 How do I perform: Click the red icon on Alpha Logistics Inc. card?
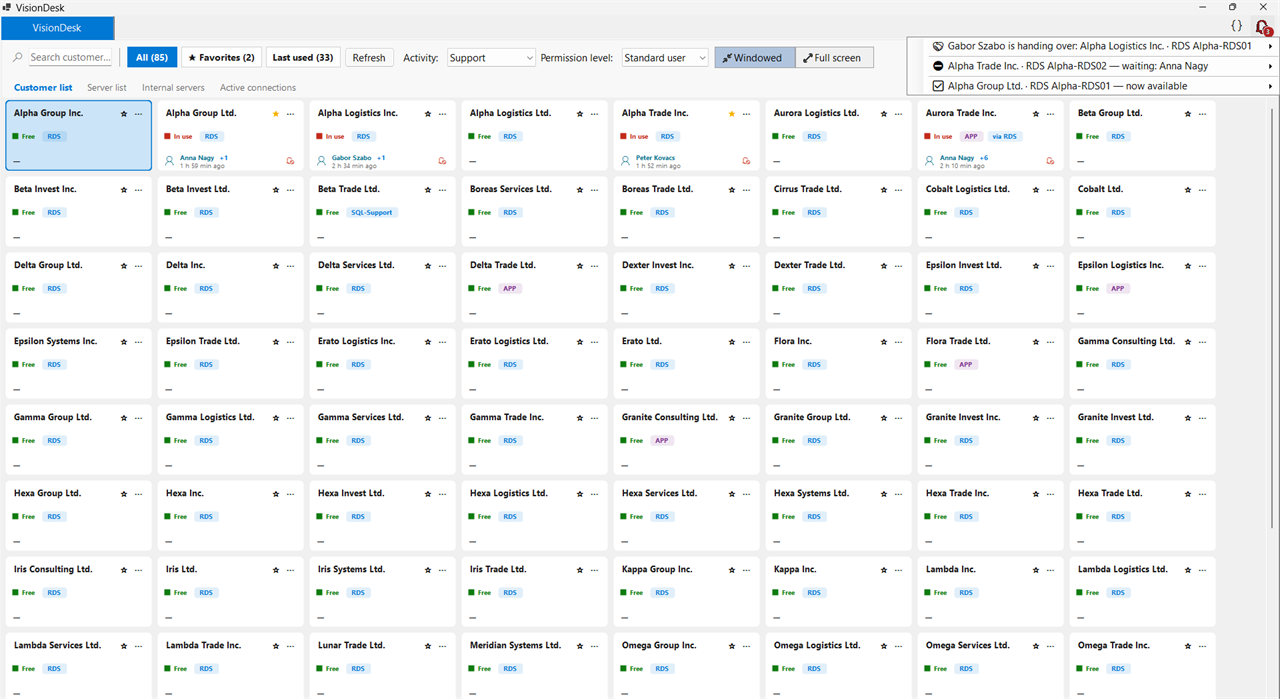coord(442,160)
